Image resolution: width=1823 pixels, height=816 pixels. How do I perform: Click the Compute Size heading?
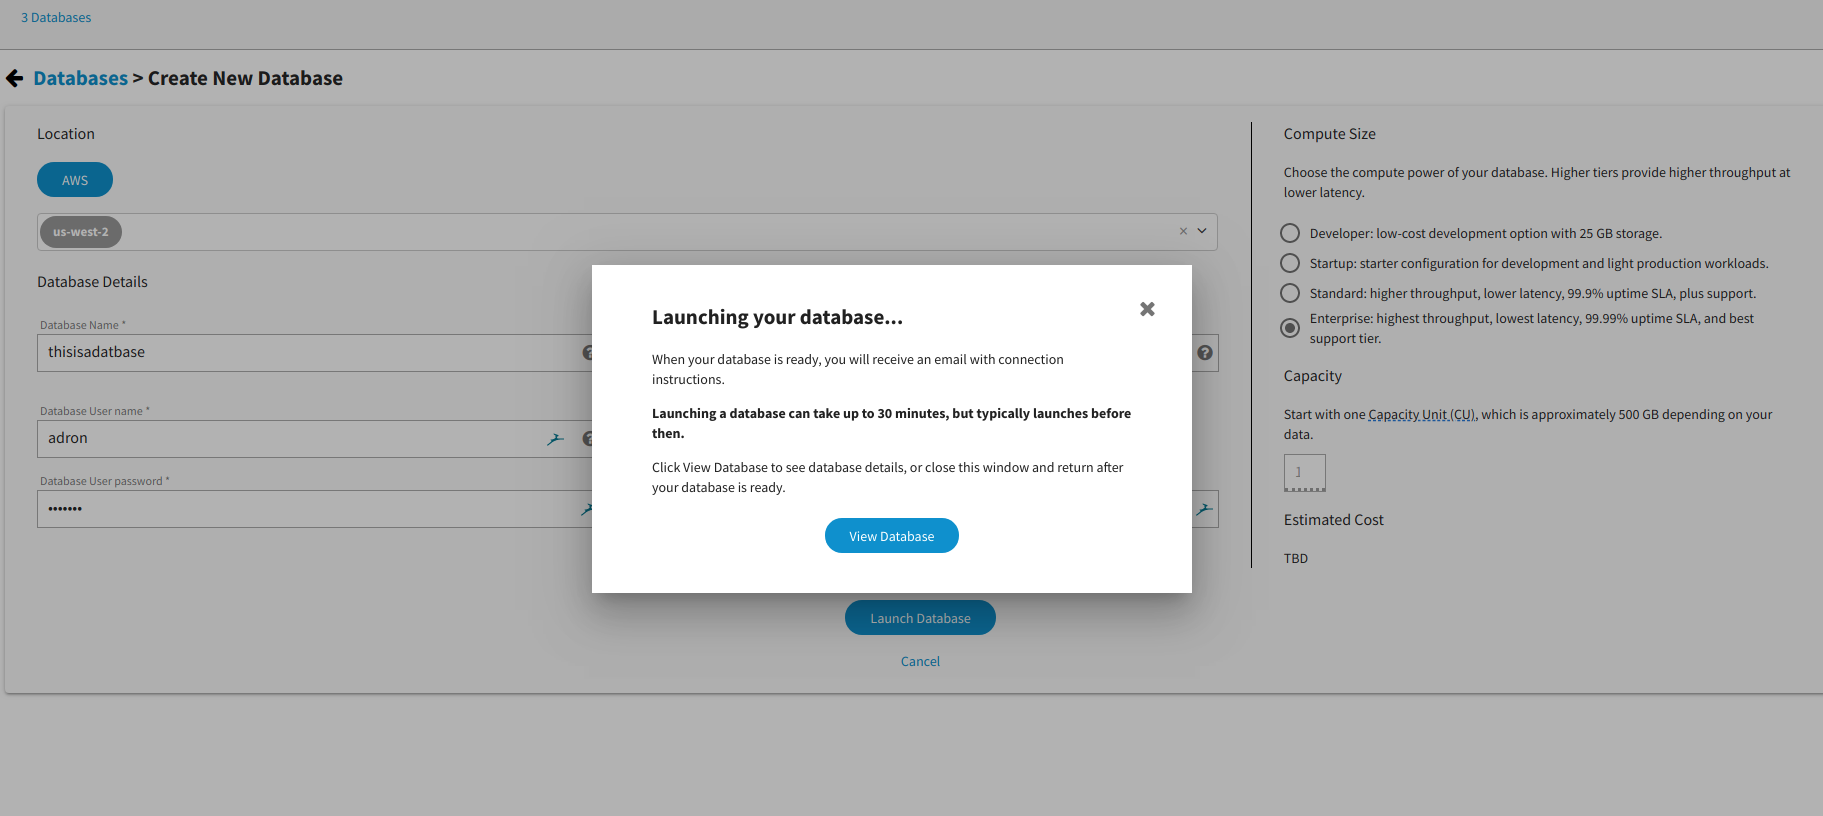click(1330, 134)
